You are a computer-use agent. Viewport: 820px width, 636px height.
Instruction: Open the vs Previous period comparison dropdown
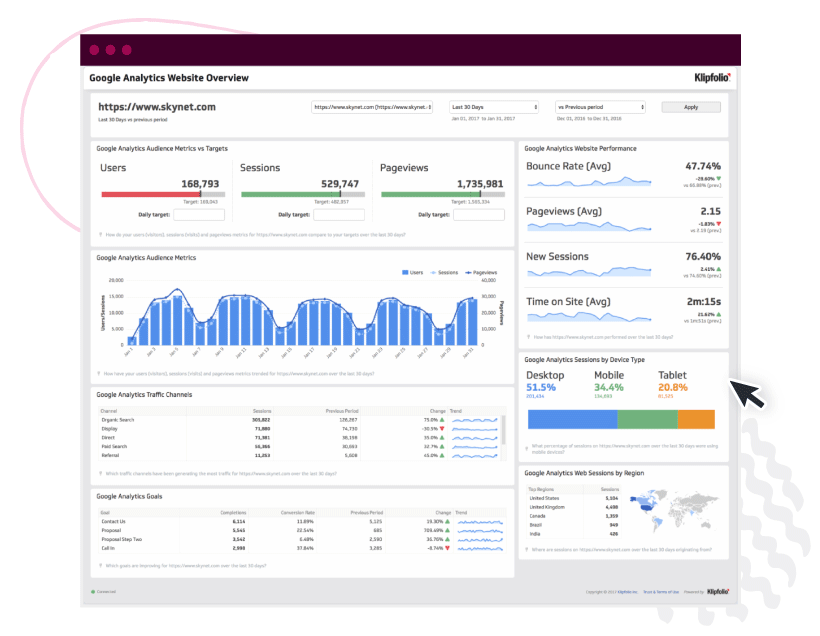pyautogui.click(x=600, y=107)
